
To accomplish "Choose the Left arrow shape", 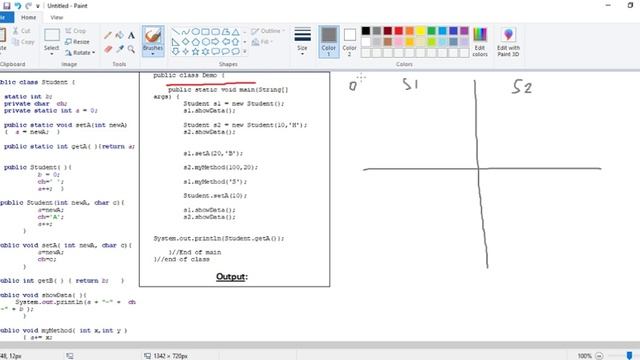I will (226, 42).
